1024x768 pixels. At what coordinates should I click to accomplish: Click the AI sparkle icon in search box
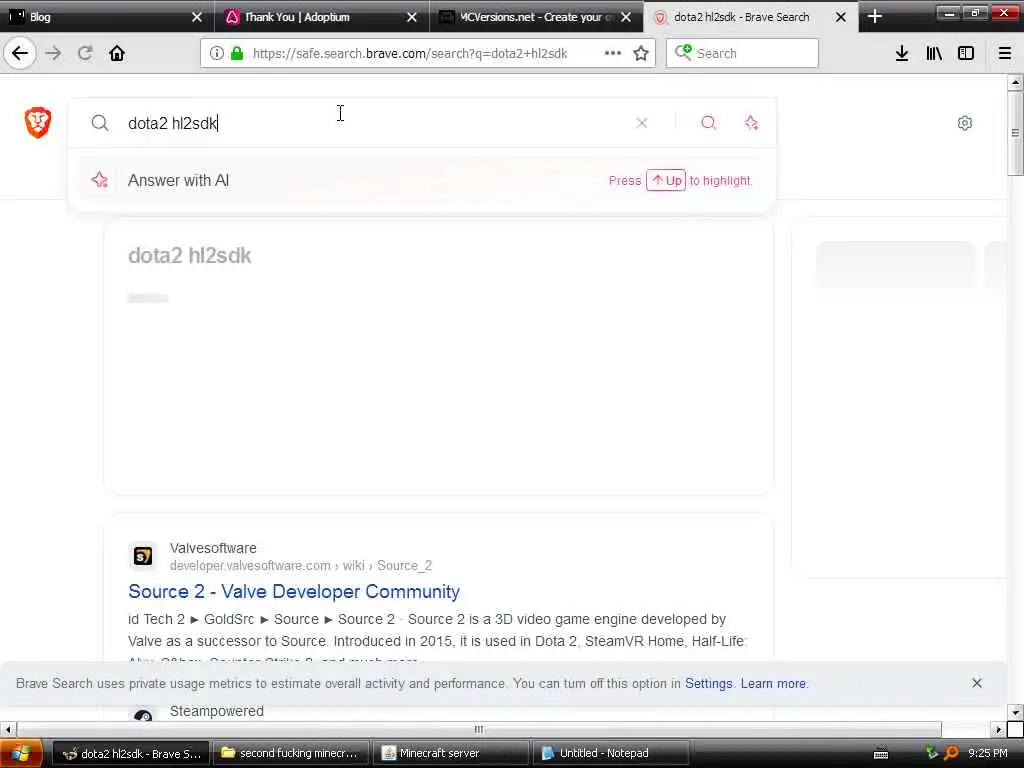pos(751,123)
